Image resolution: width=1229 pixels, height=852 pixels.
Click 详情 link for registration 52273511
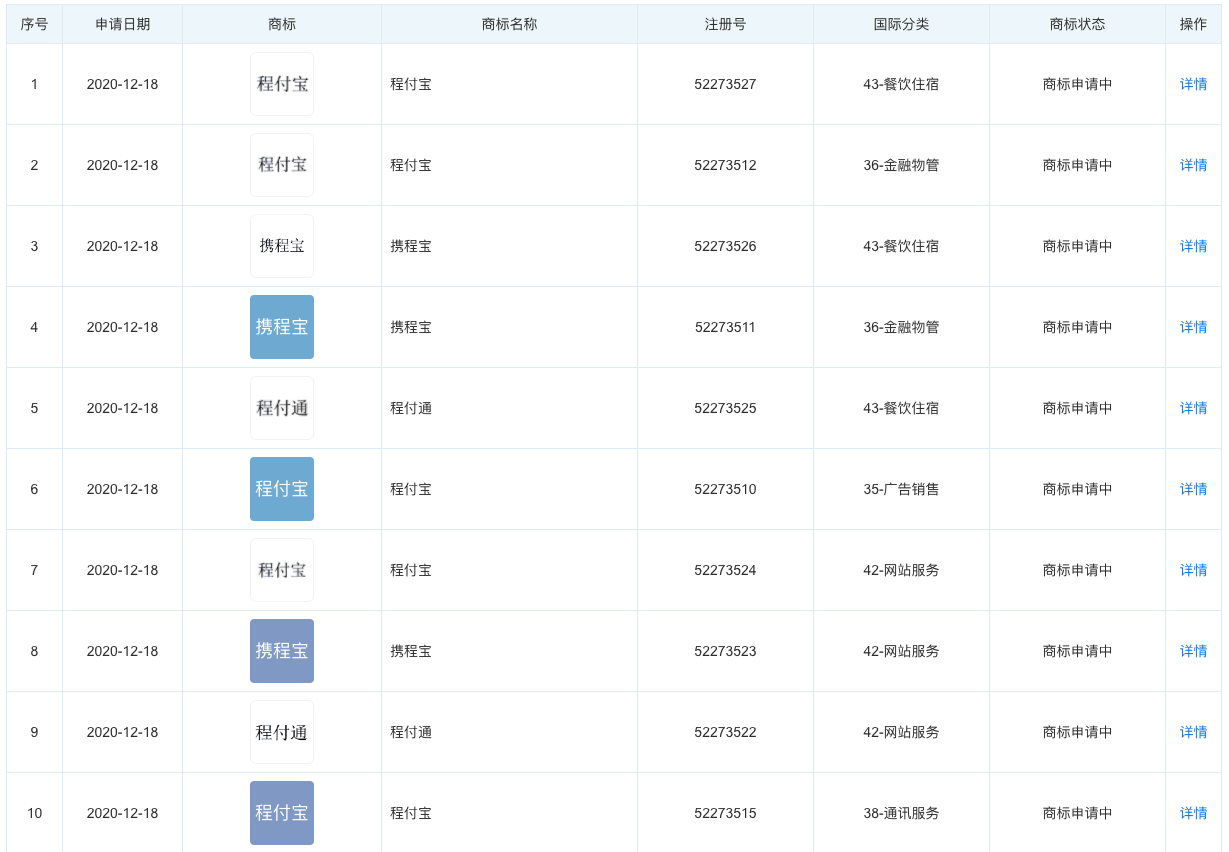coord(1193,327)
